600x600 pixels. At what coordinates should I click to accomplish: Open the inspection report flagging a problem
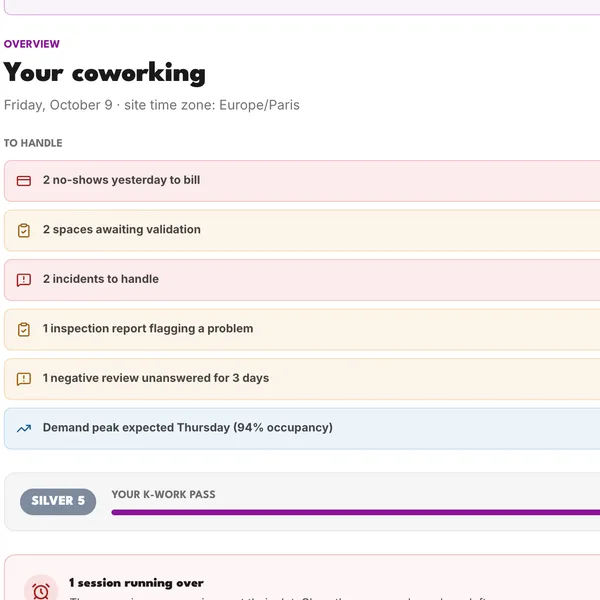302,329
